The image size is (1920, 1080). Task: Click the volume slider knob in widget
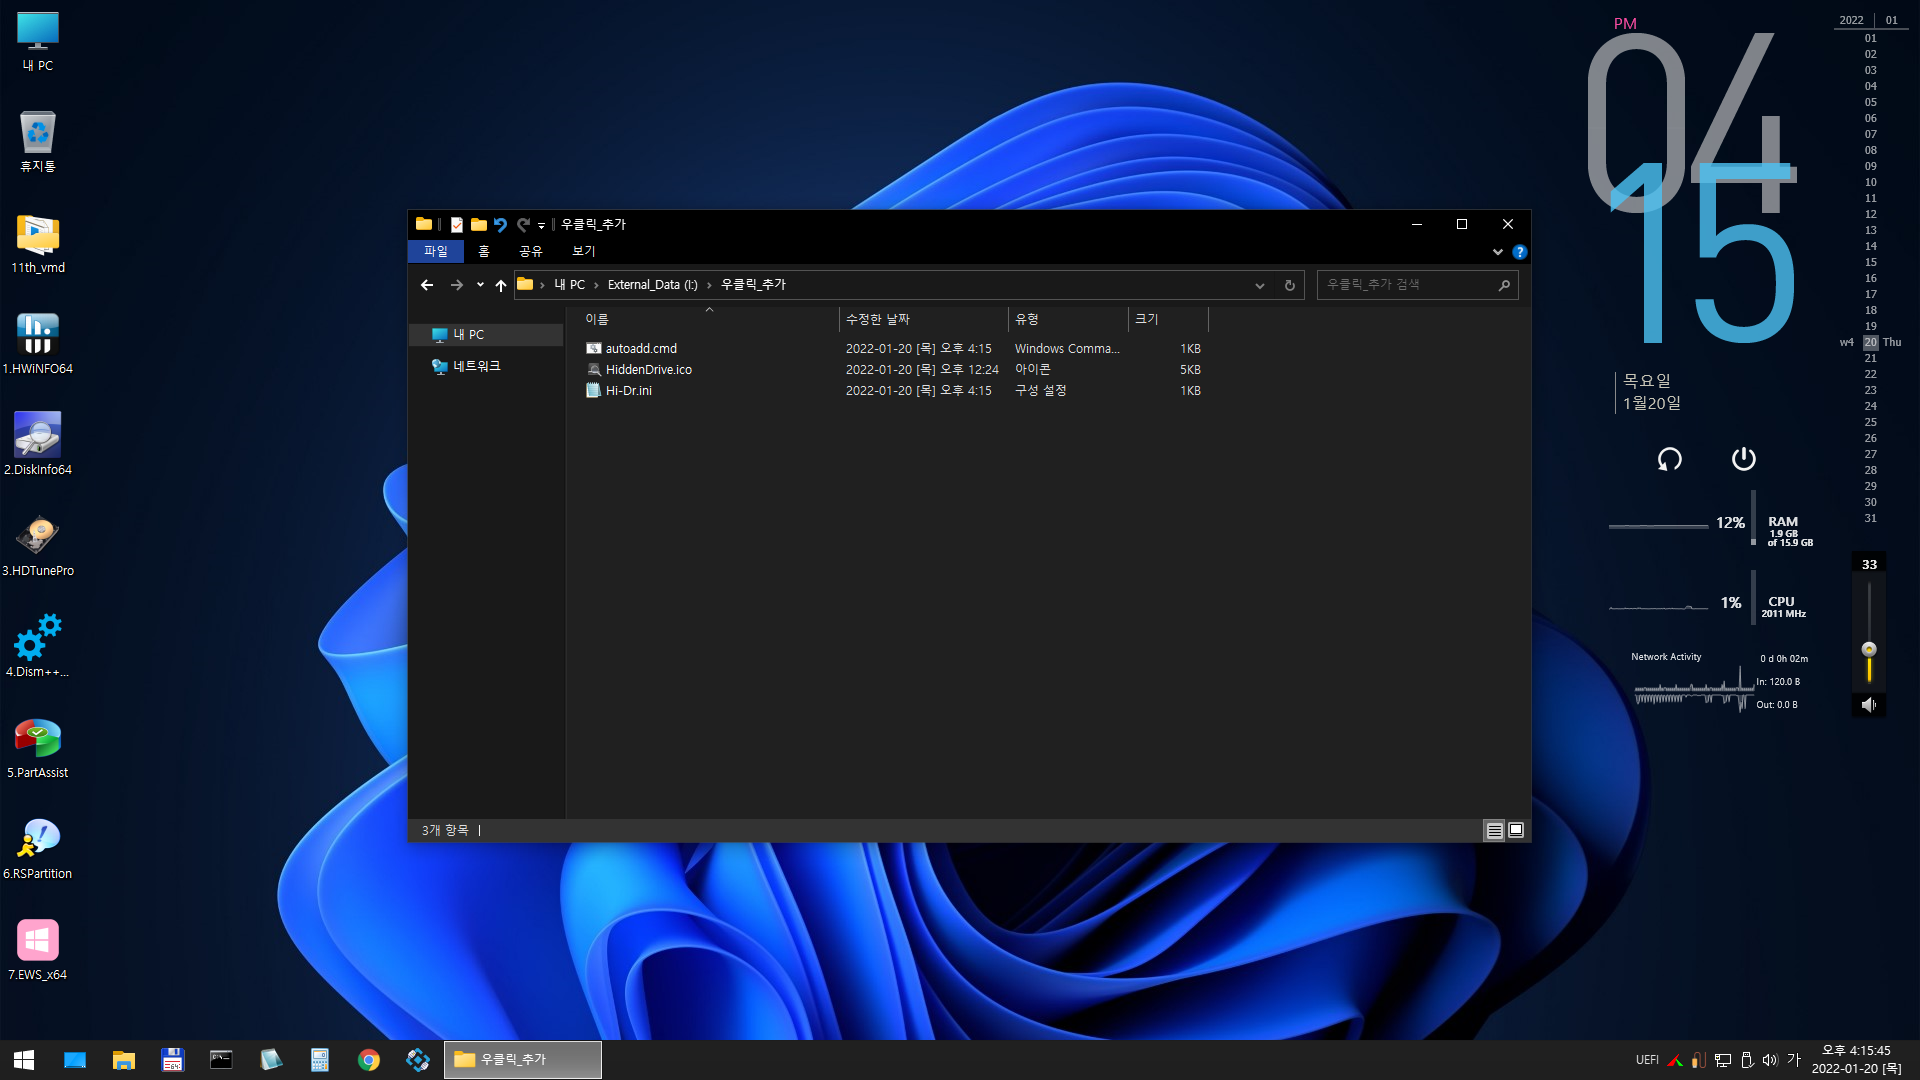pos(1868,650)
